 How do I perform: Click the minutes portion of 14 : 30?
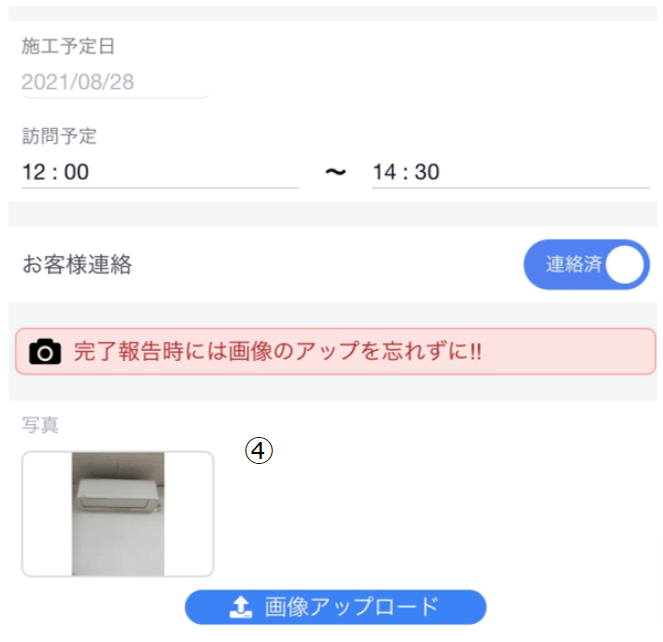(427, 172)
